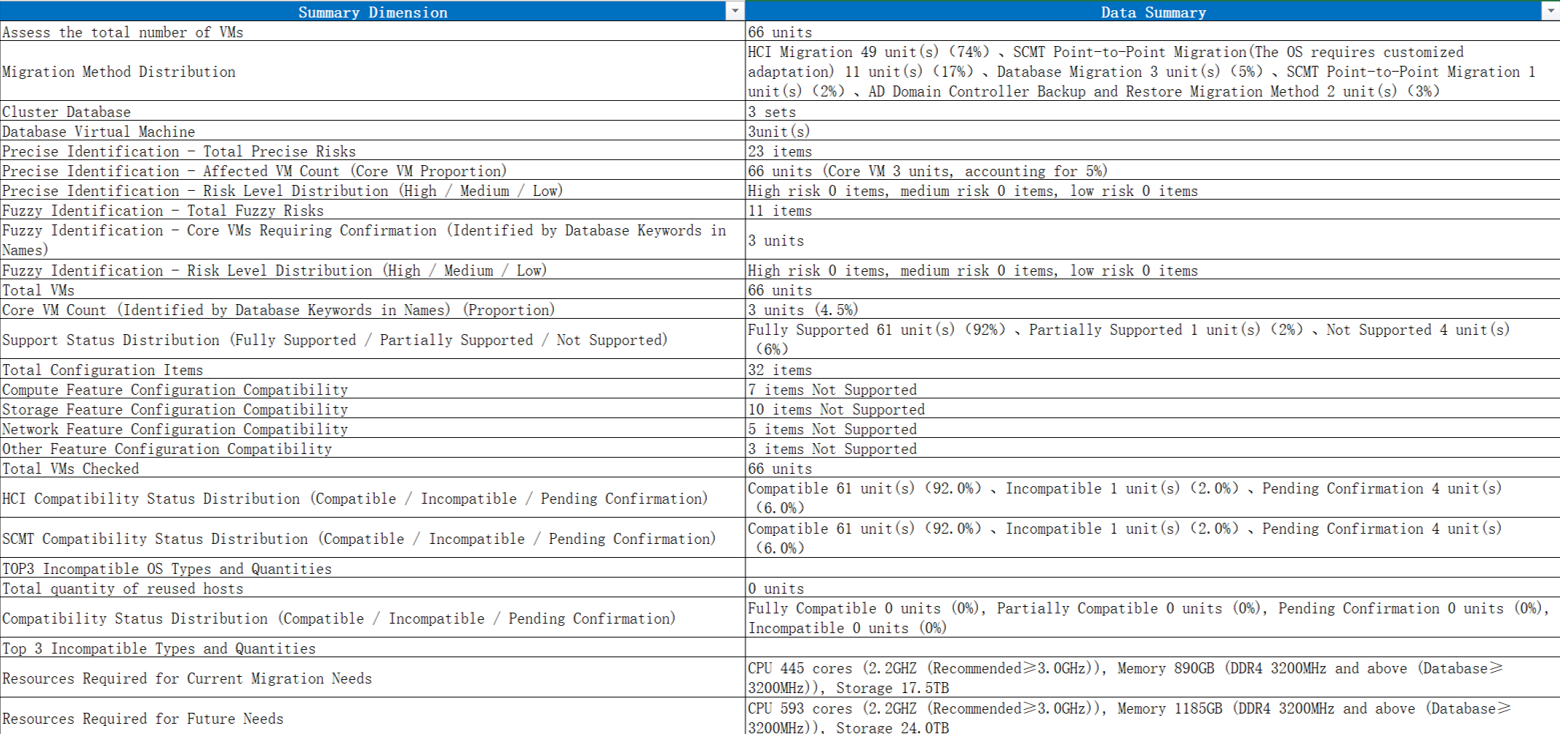Click the '7 items Not Supported' cell
Image resolution: width=1560 pixels, height=740 pixels.
point(1152,390)
